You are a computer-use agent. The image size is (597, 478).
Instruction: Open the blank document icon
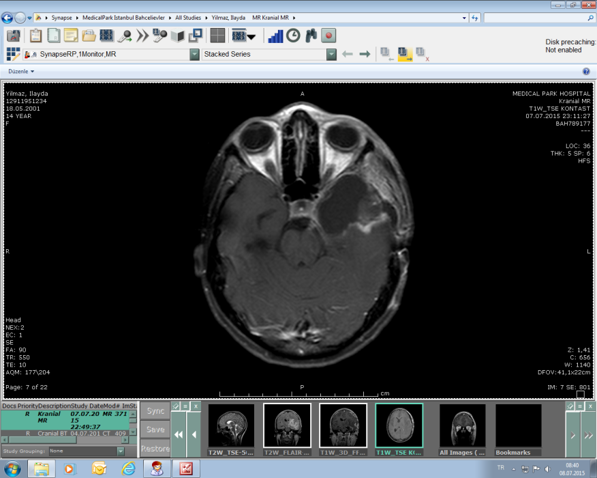pos(54,35)
